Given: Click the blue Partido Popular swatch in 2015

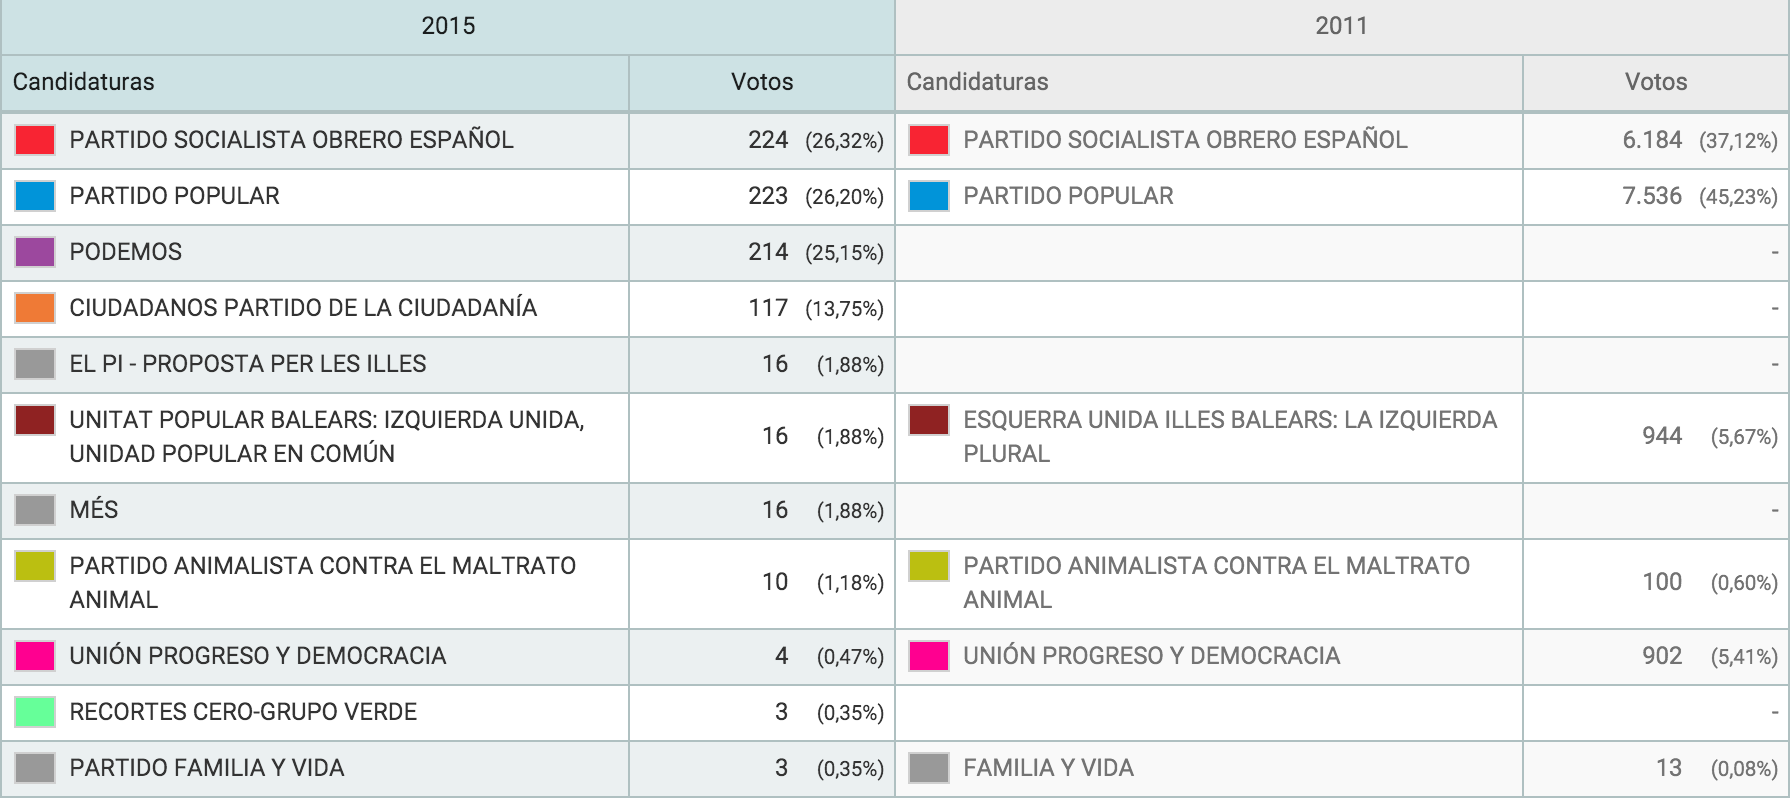Looking at the screenshot, I should tap(35, 196).
